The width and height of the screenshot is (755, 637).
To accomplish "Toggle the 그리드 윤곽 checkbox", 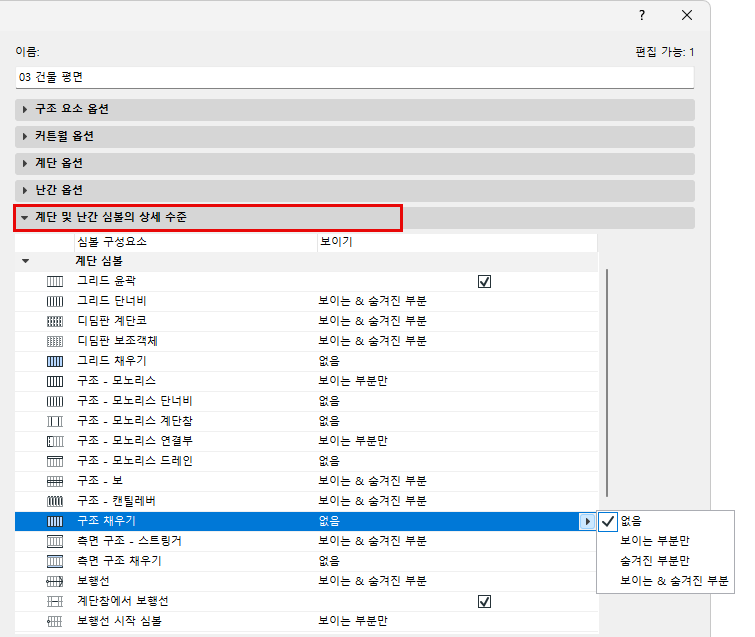I will [484, 282].
